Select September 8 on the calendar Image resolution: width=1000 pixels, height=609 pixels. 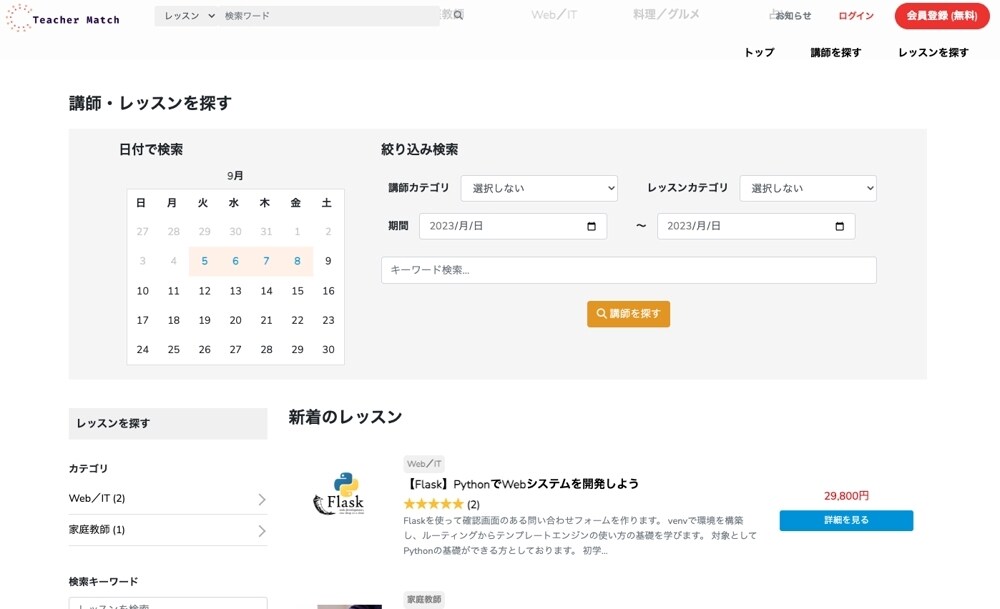pos(297,261)
